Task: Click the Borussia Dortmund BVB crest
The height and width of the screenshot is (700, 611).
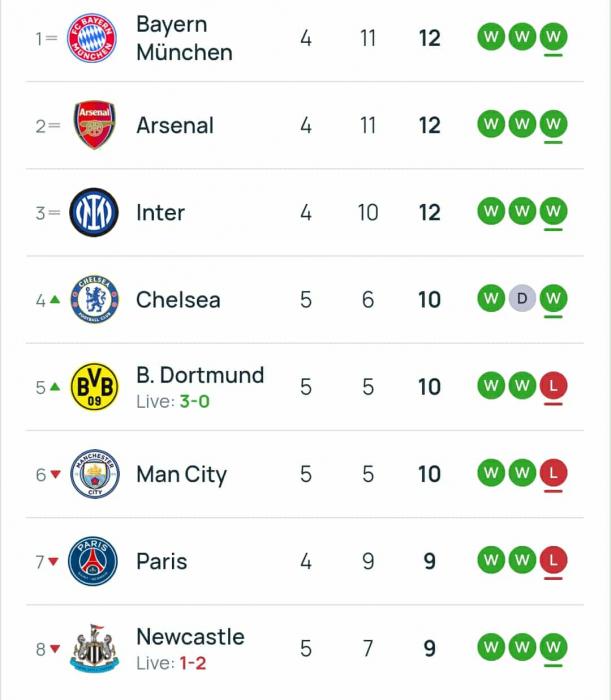Action: (x=95, y=387)
